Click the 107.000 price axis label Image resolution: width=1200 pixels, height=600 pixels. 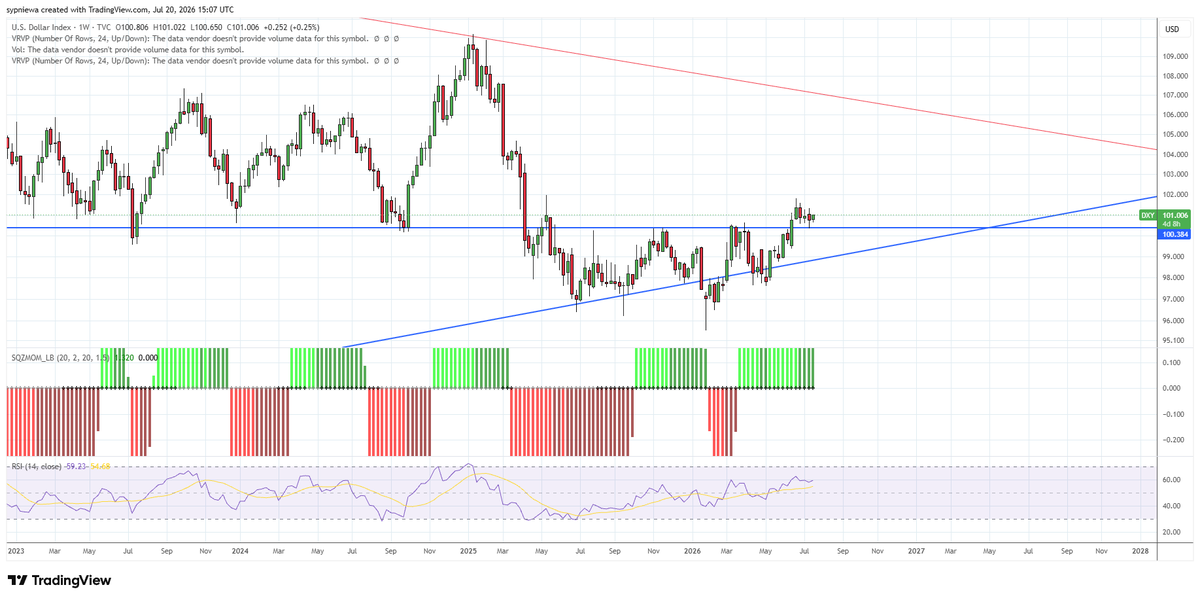click(x=1175, y=95)
